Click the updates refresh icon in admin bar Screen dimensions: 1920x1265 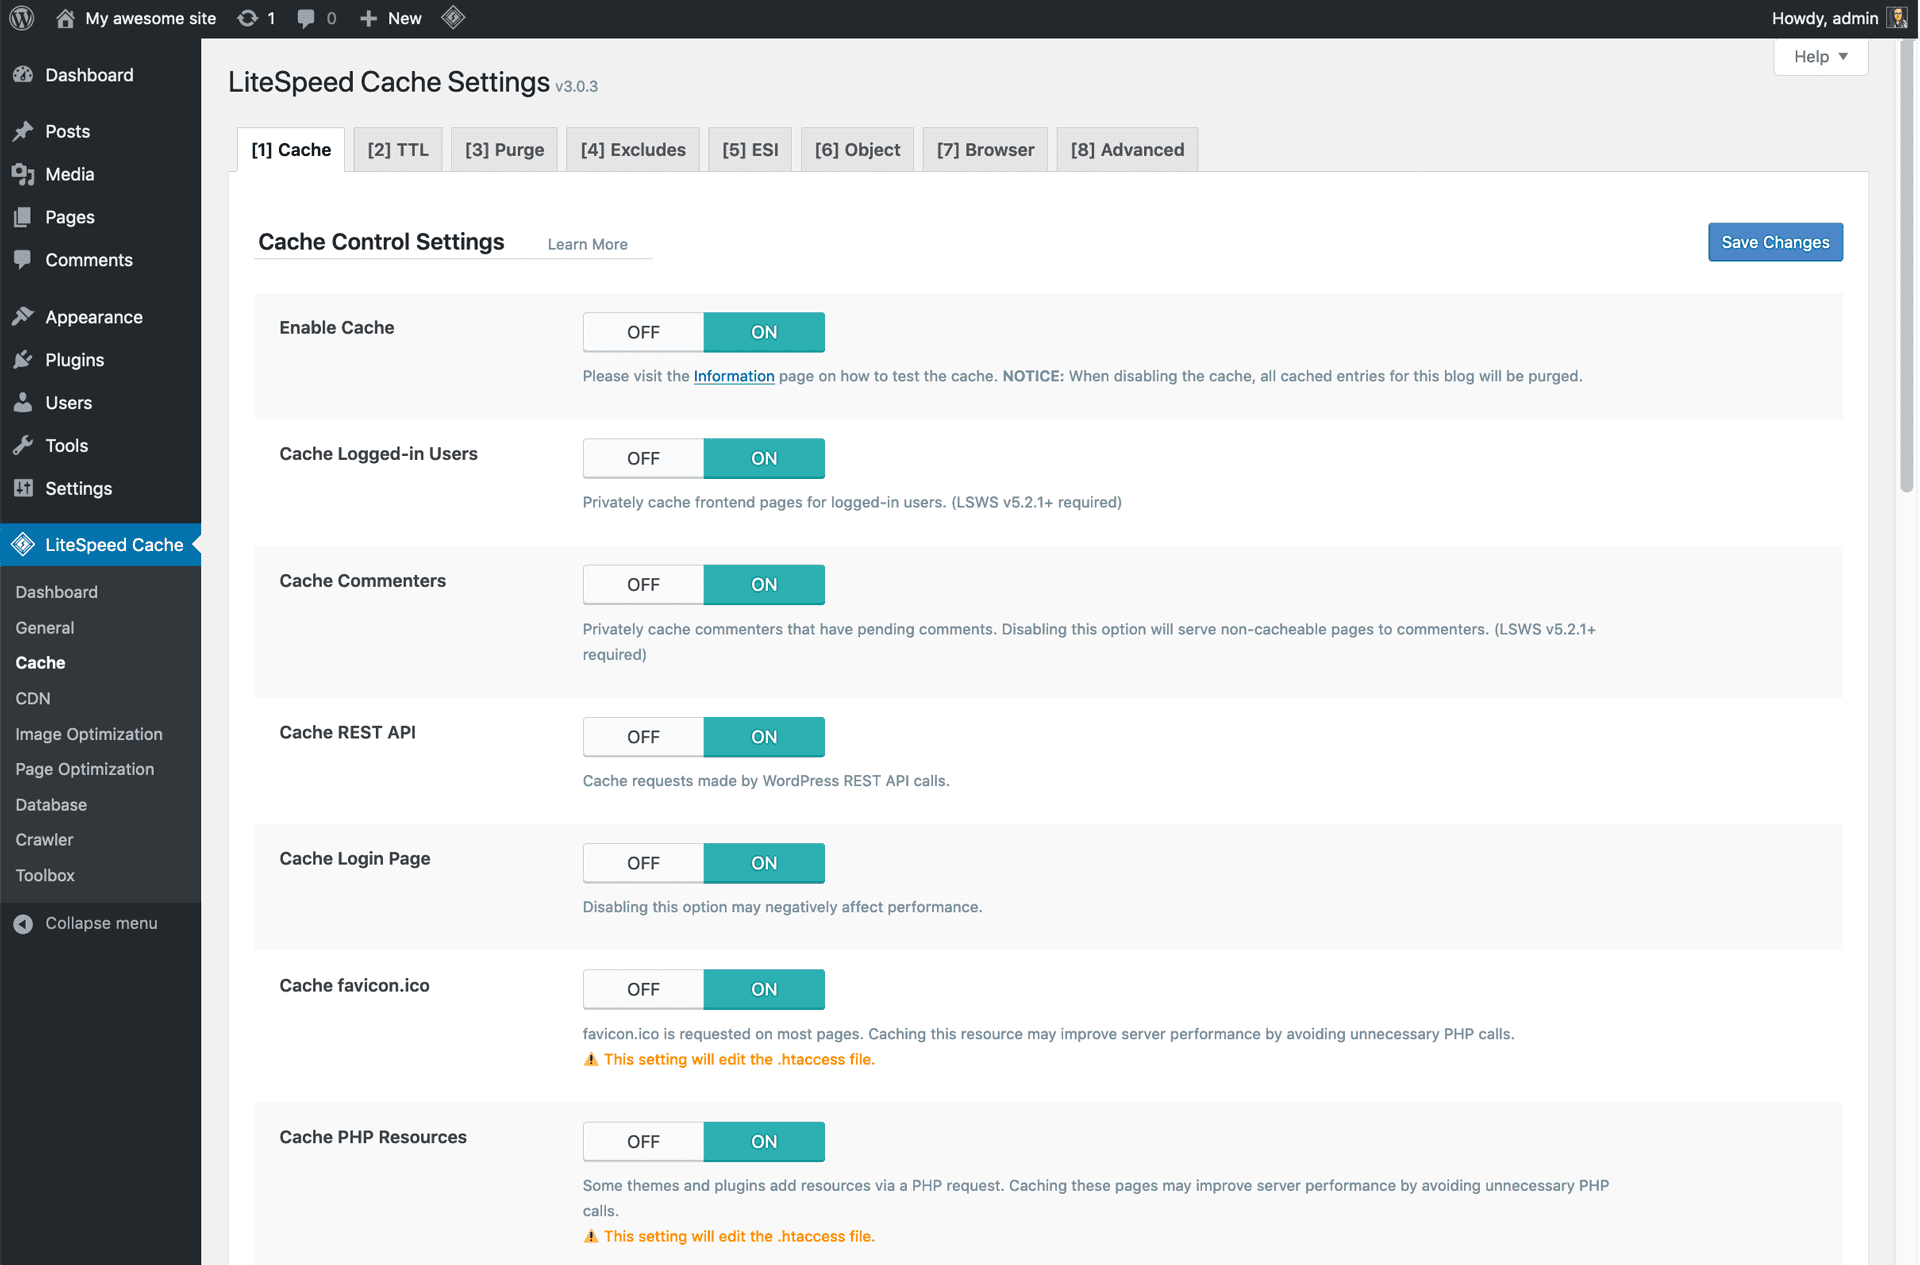click(x=246, y=17)
